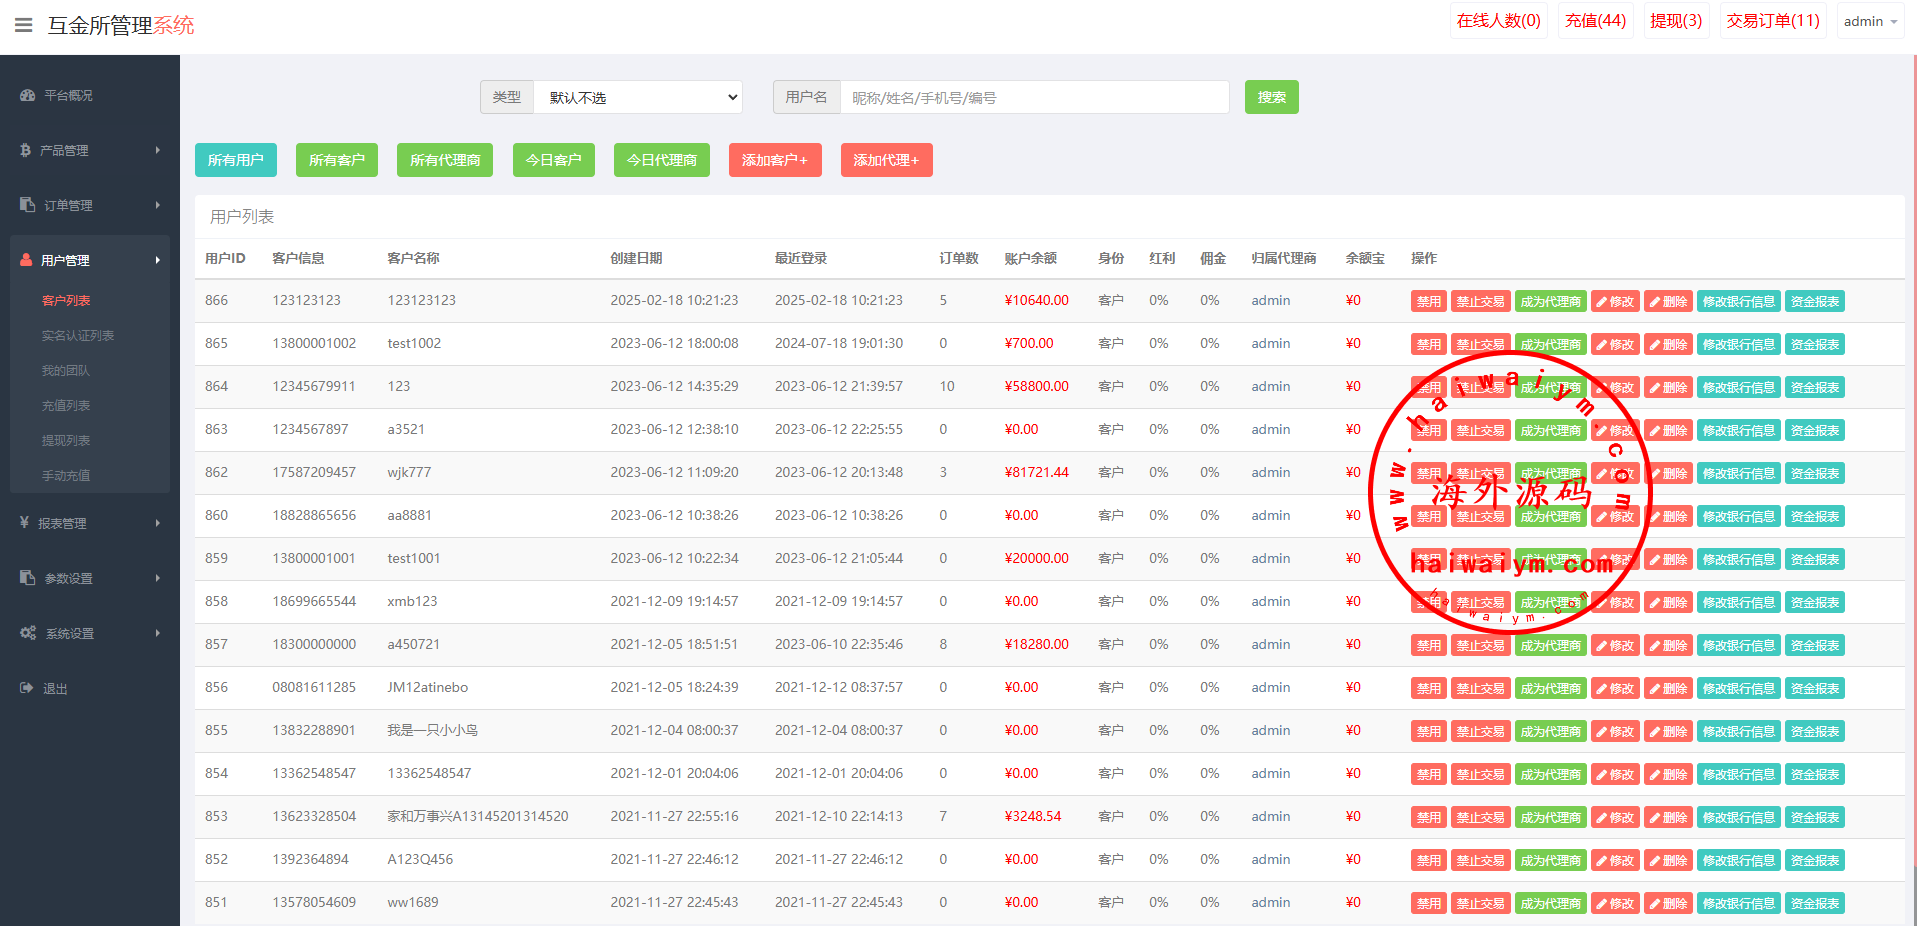This screenshot has width=1917, height=926.
Task: Open 充值(44) notification in header
Action: 1595,21
